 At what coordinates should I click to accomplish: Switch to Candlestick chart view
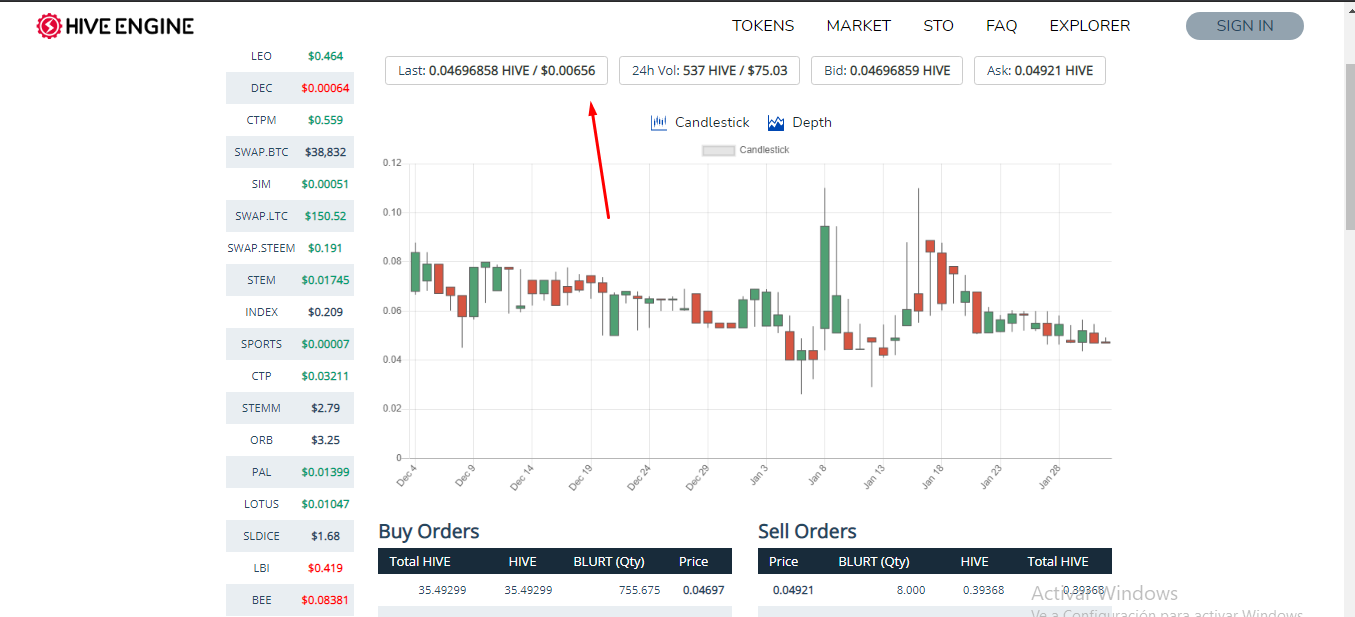point(712,123)
